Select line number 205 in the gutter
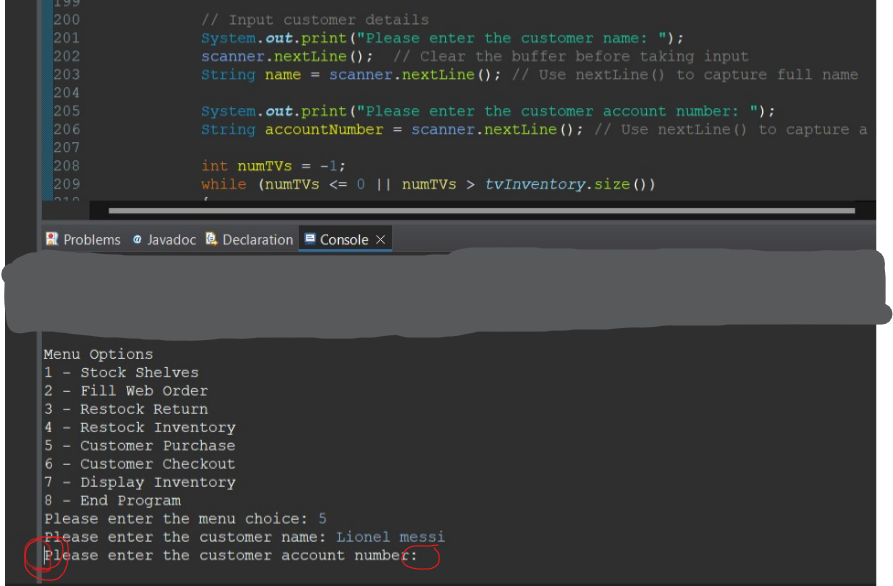This screenshot has height=586, width=893. (x=65, y=111)
